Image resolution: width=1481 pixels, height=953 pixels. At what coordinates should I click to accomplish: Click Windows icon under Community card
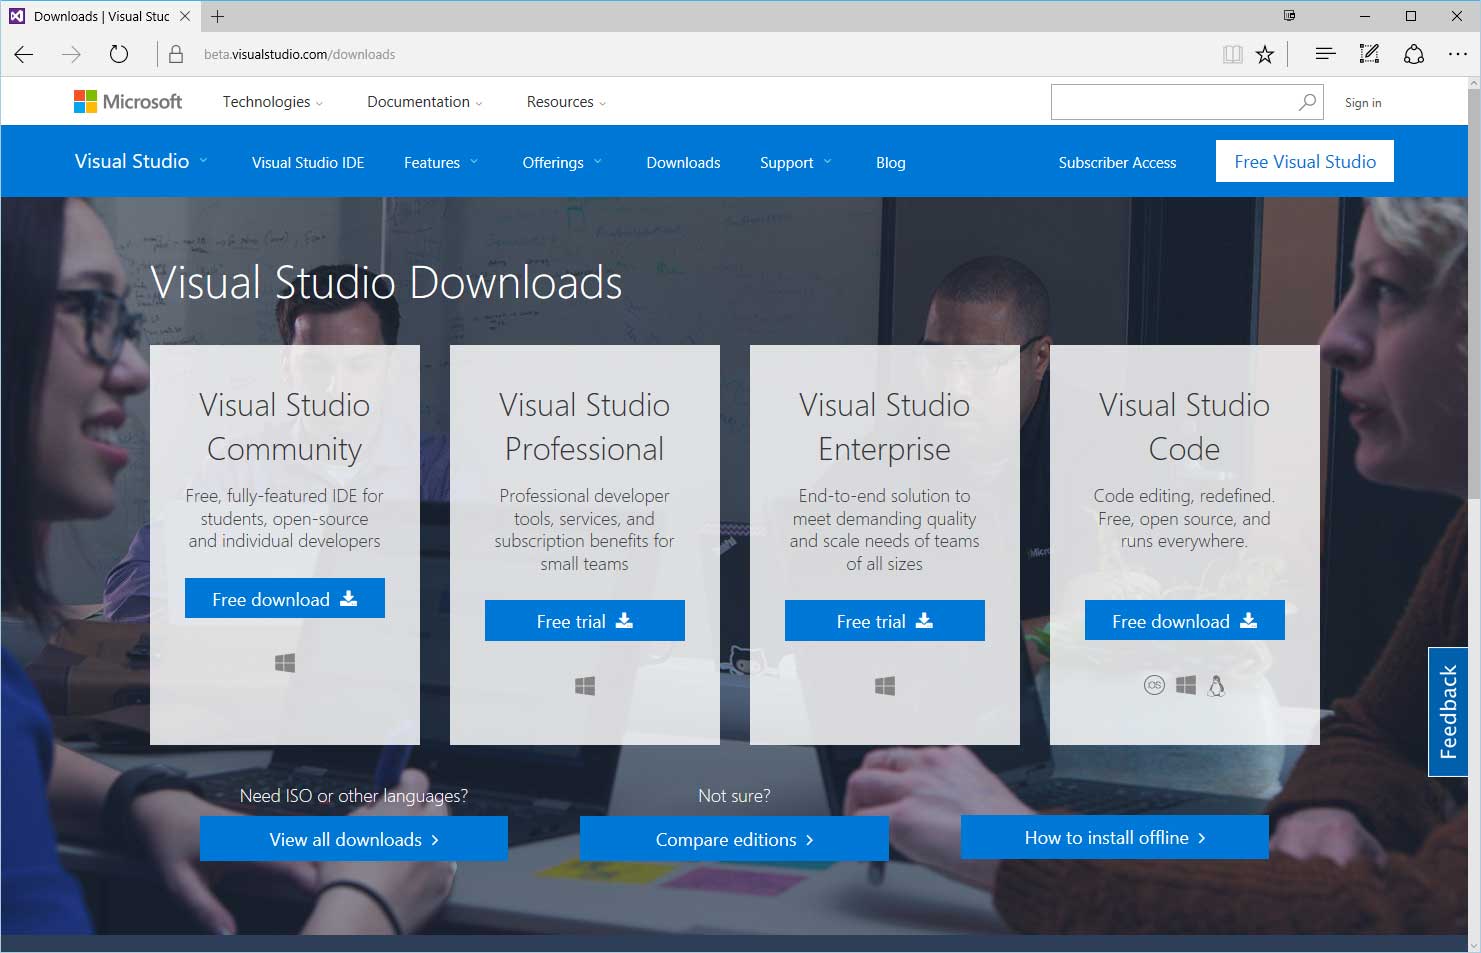click(x=285, y=663)
